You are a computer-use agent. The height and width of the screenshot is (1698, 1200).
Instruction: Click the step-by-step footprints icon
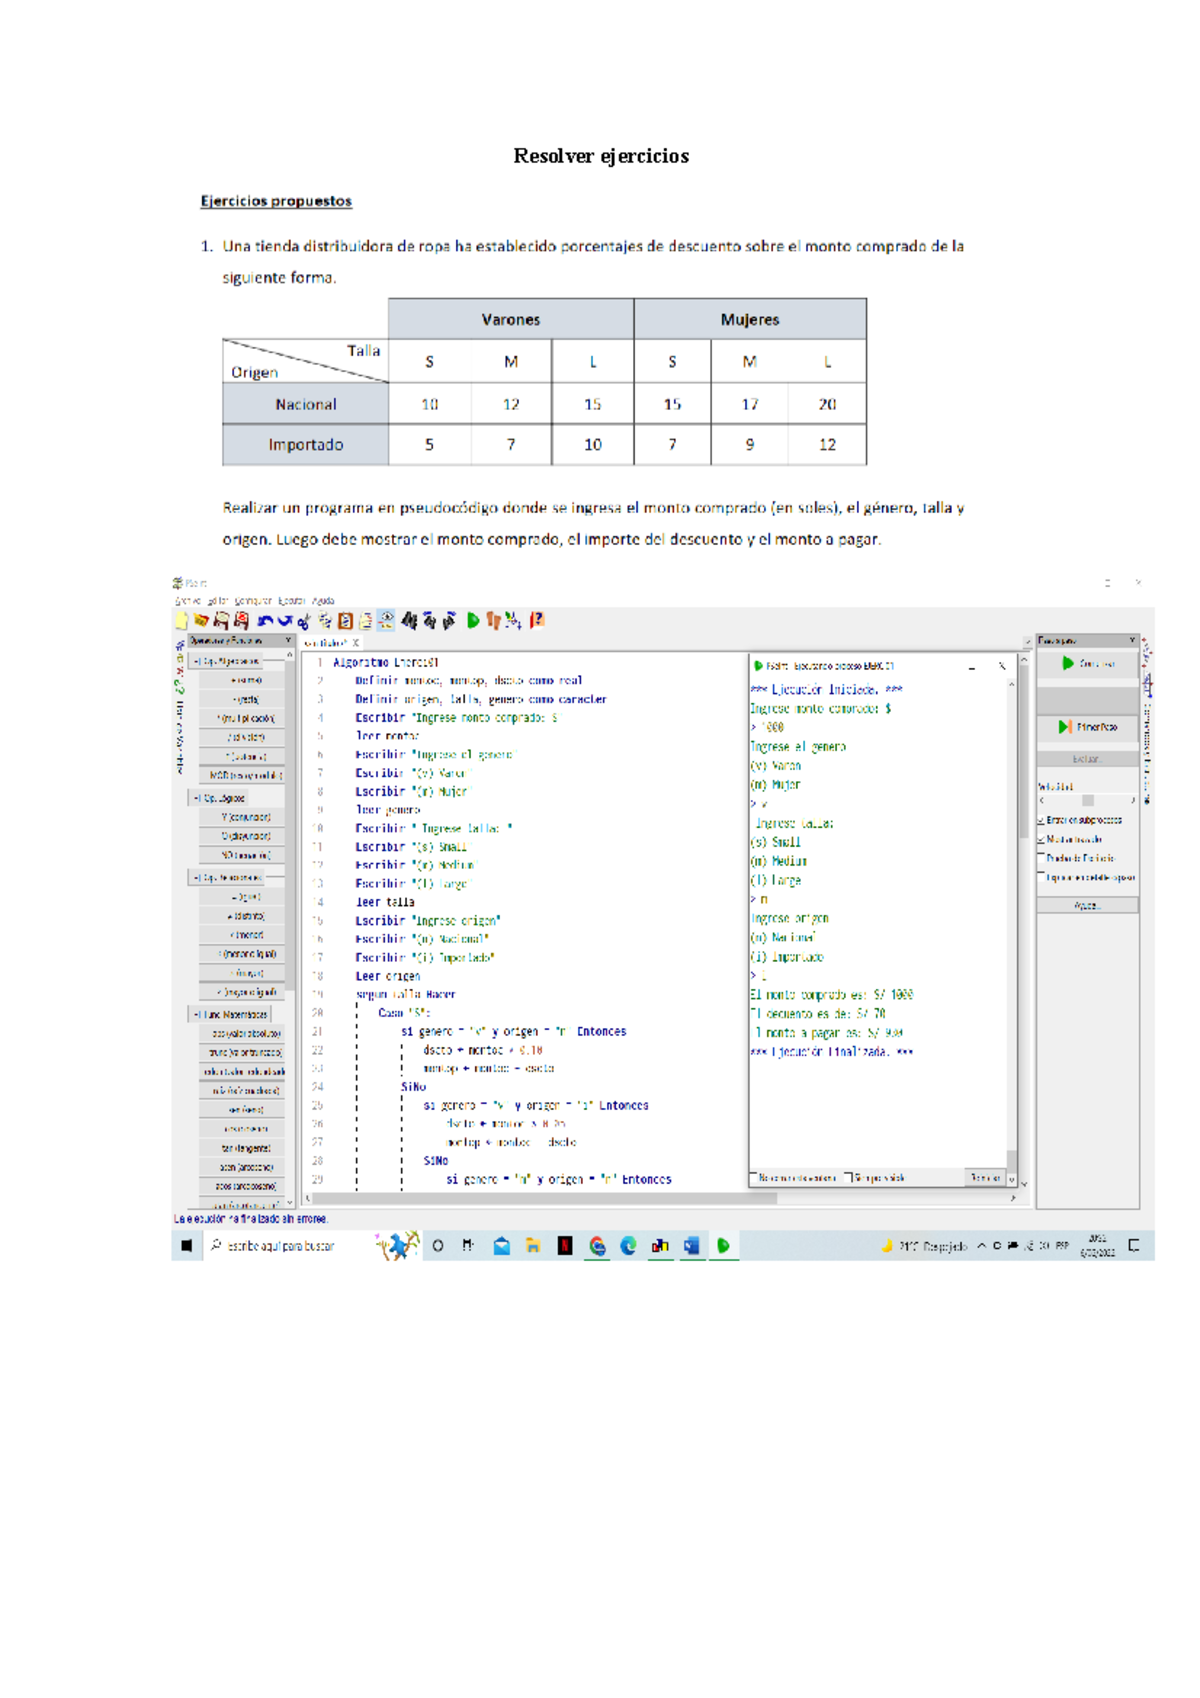tap(493, 621)
